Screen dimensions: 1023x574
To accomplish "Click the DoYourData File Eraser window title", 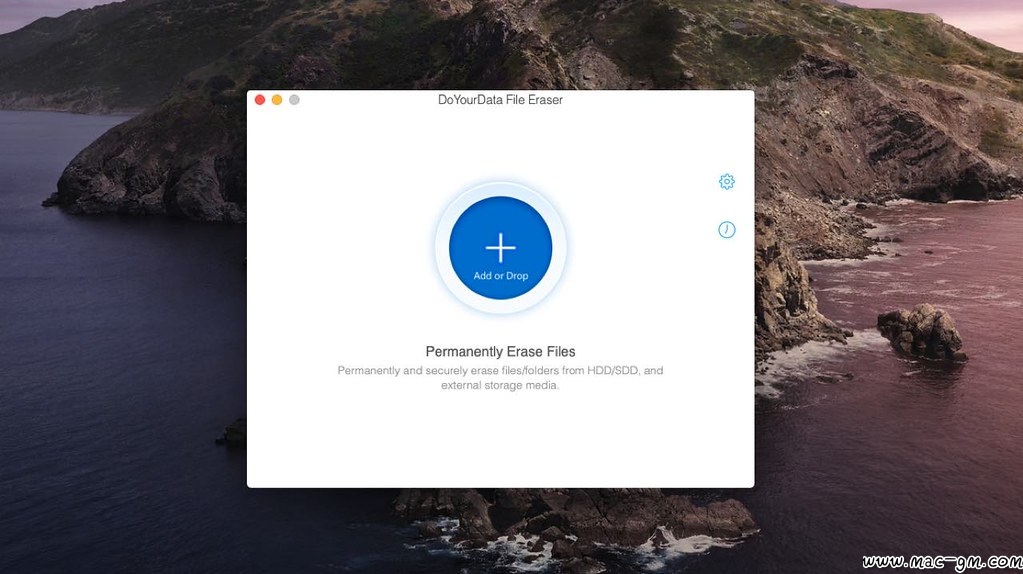I will (500, 100).
